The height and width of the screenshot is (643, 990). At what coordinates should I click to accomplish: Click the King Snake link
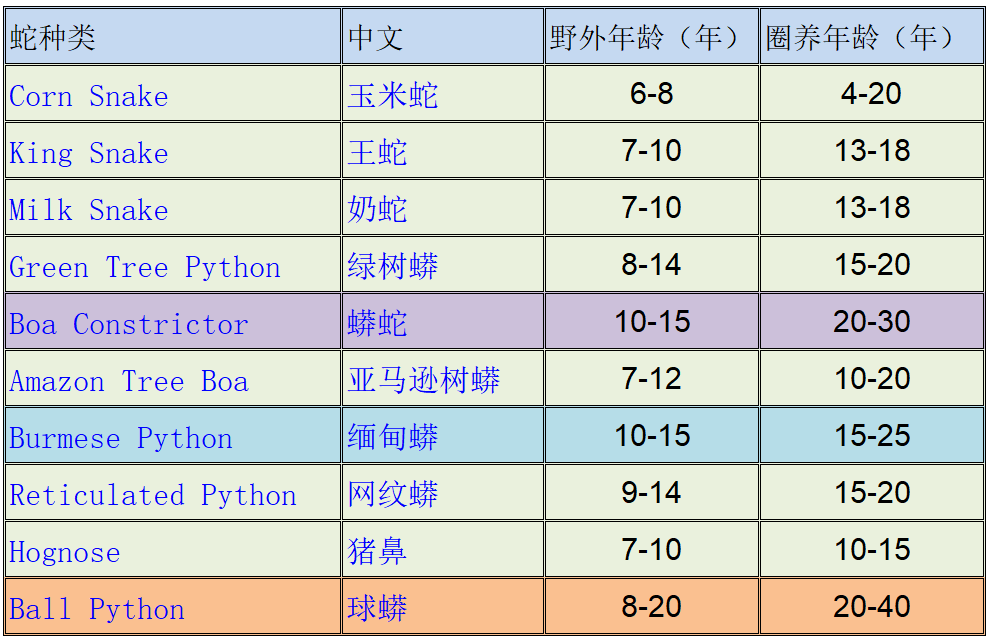coord(89,153)
